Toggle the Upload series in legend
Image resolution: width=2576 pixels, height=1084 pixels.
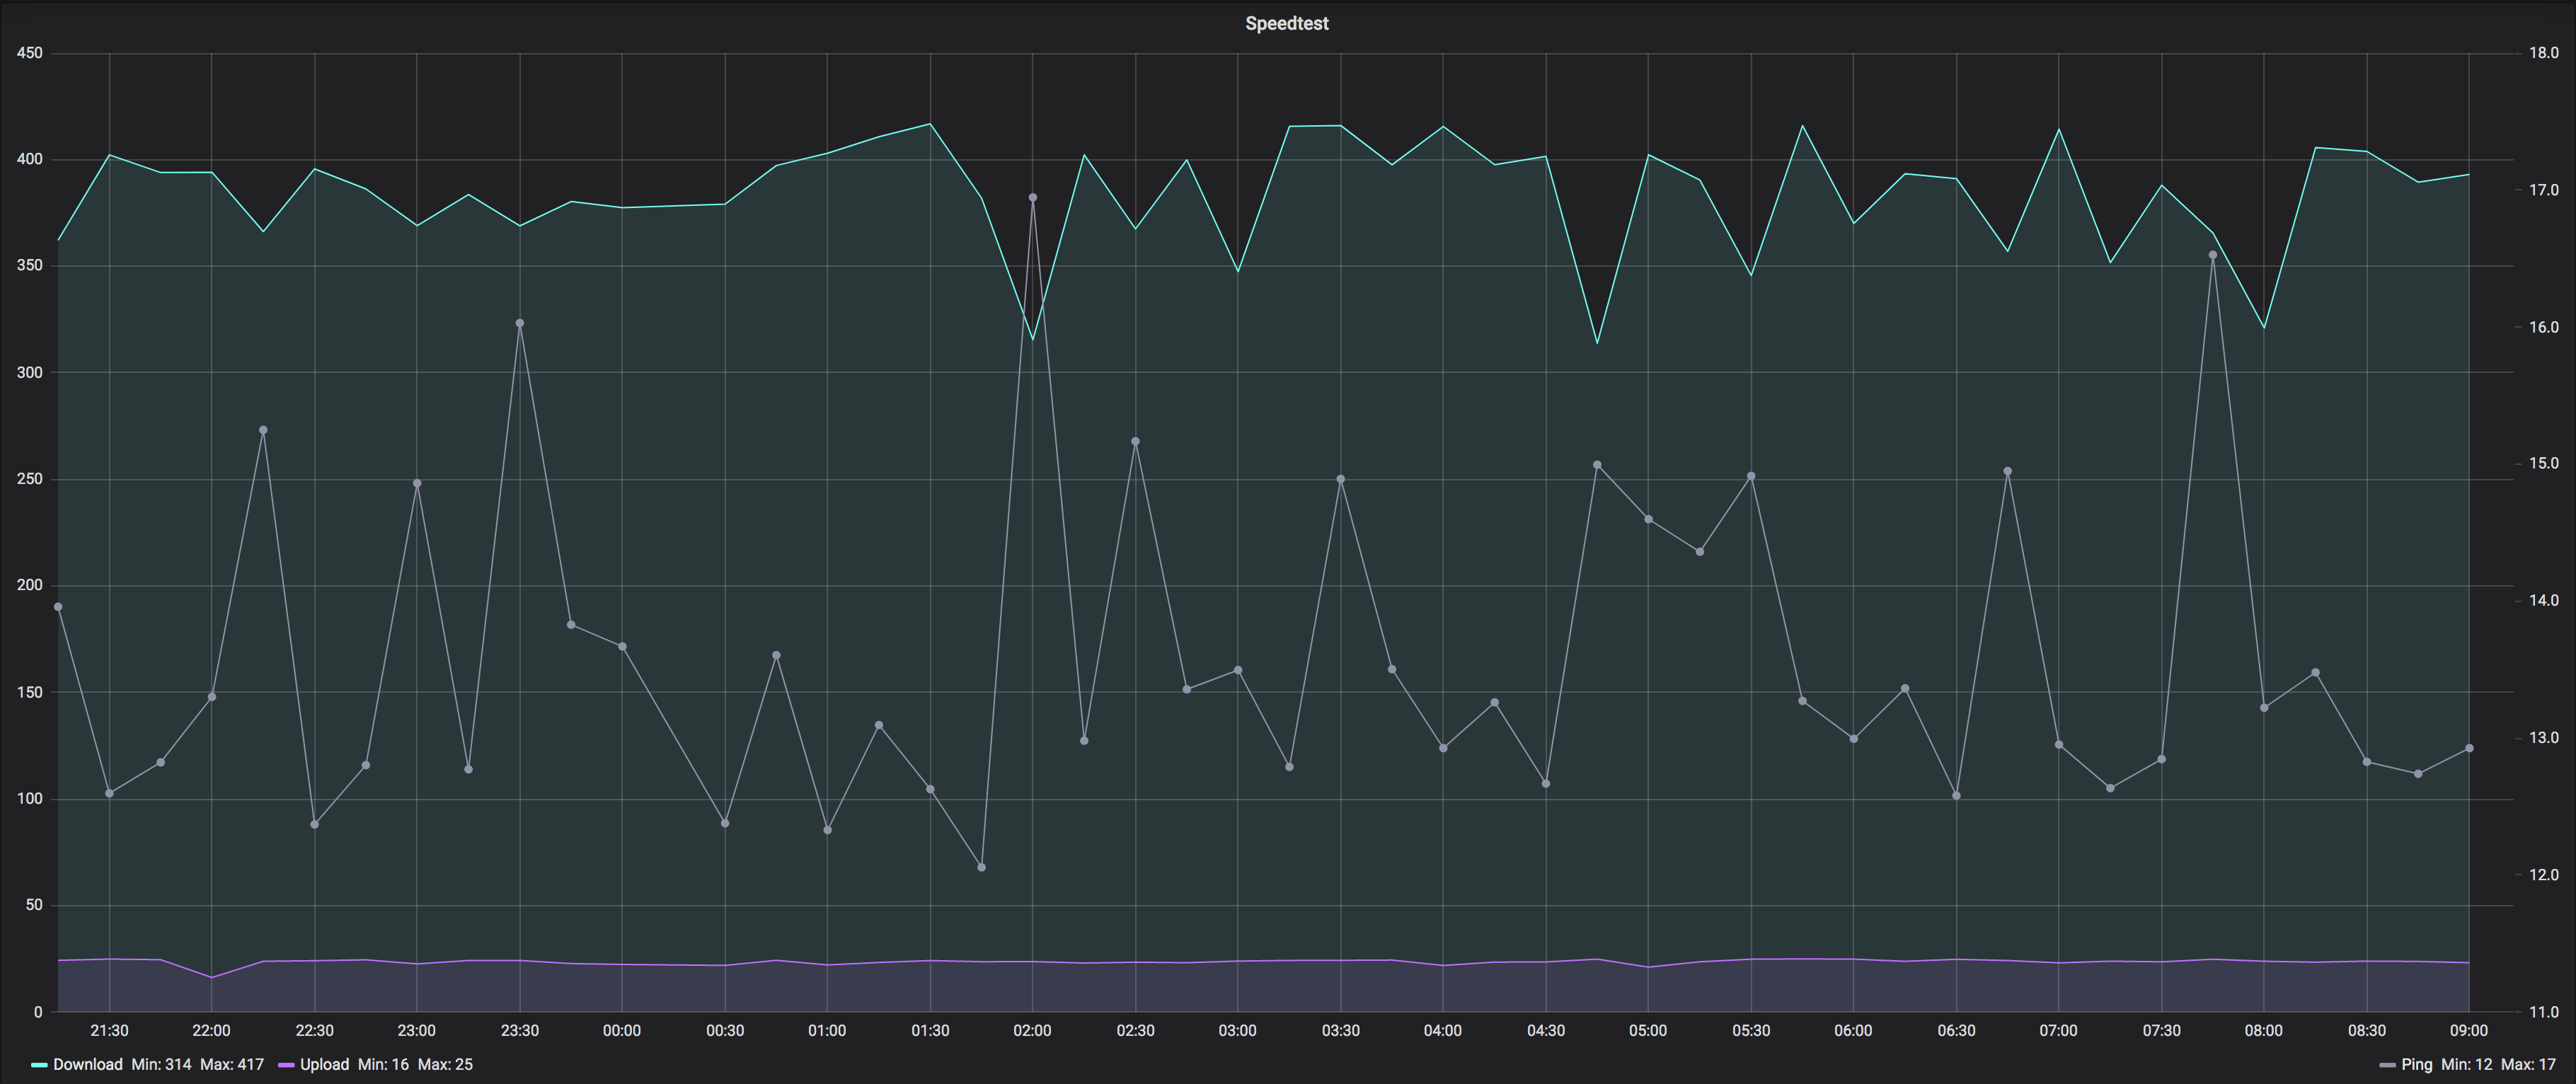coord(324,1064)
